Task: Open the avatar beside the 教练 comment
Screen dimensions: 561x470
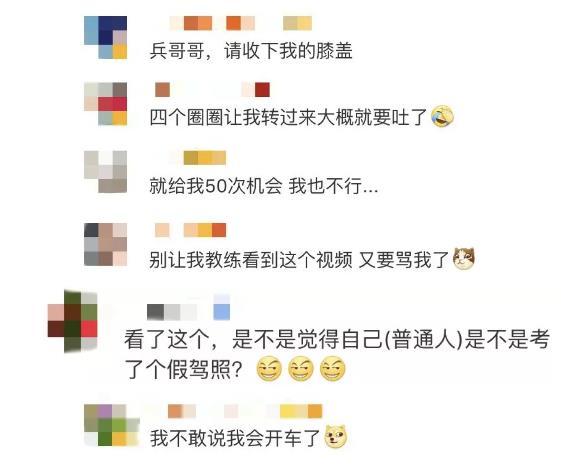Action: pyautogui.click(x=106, y=244)
